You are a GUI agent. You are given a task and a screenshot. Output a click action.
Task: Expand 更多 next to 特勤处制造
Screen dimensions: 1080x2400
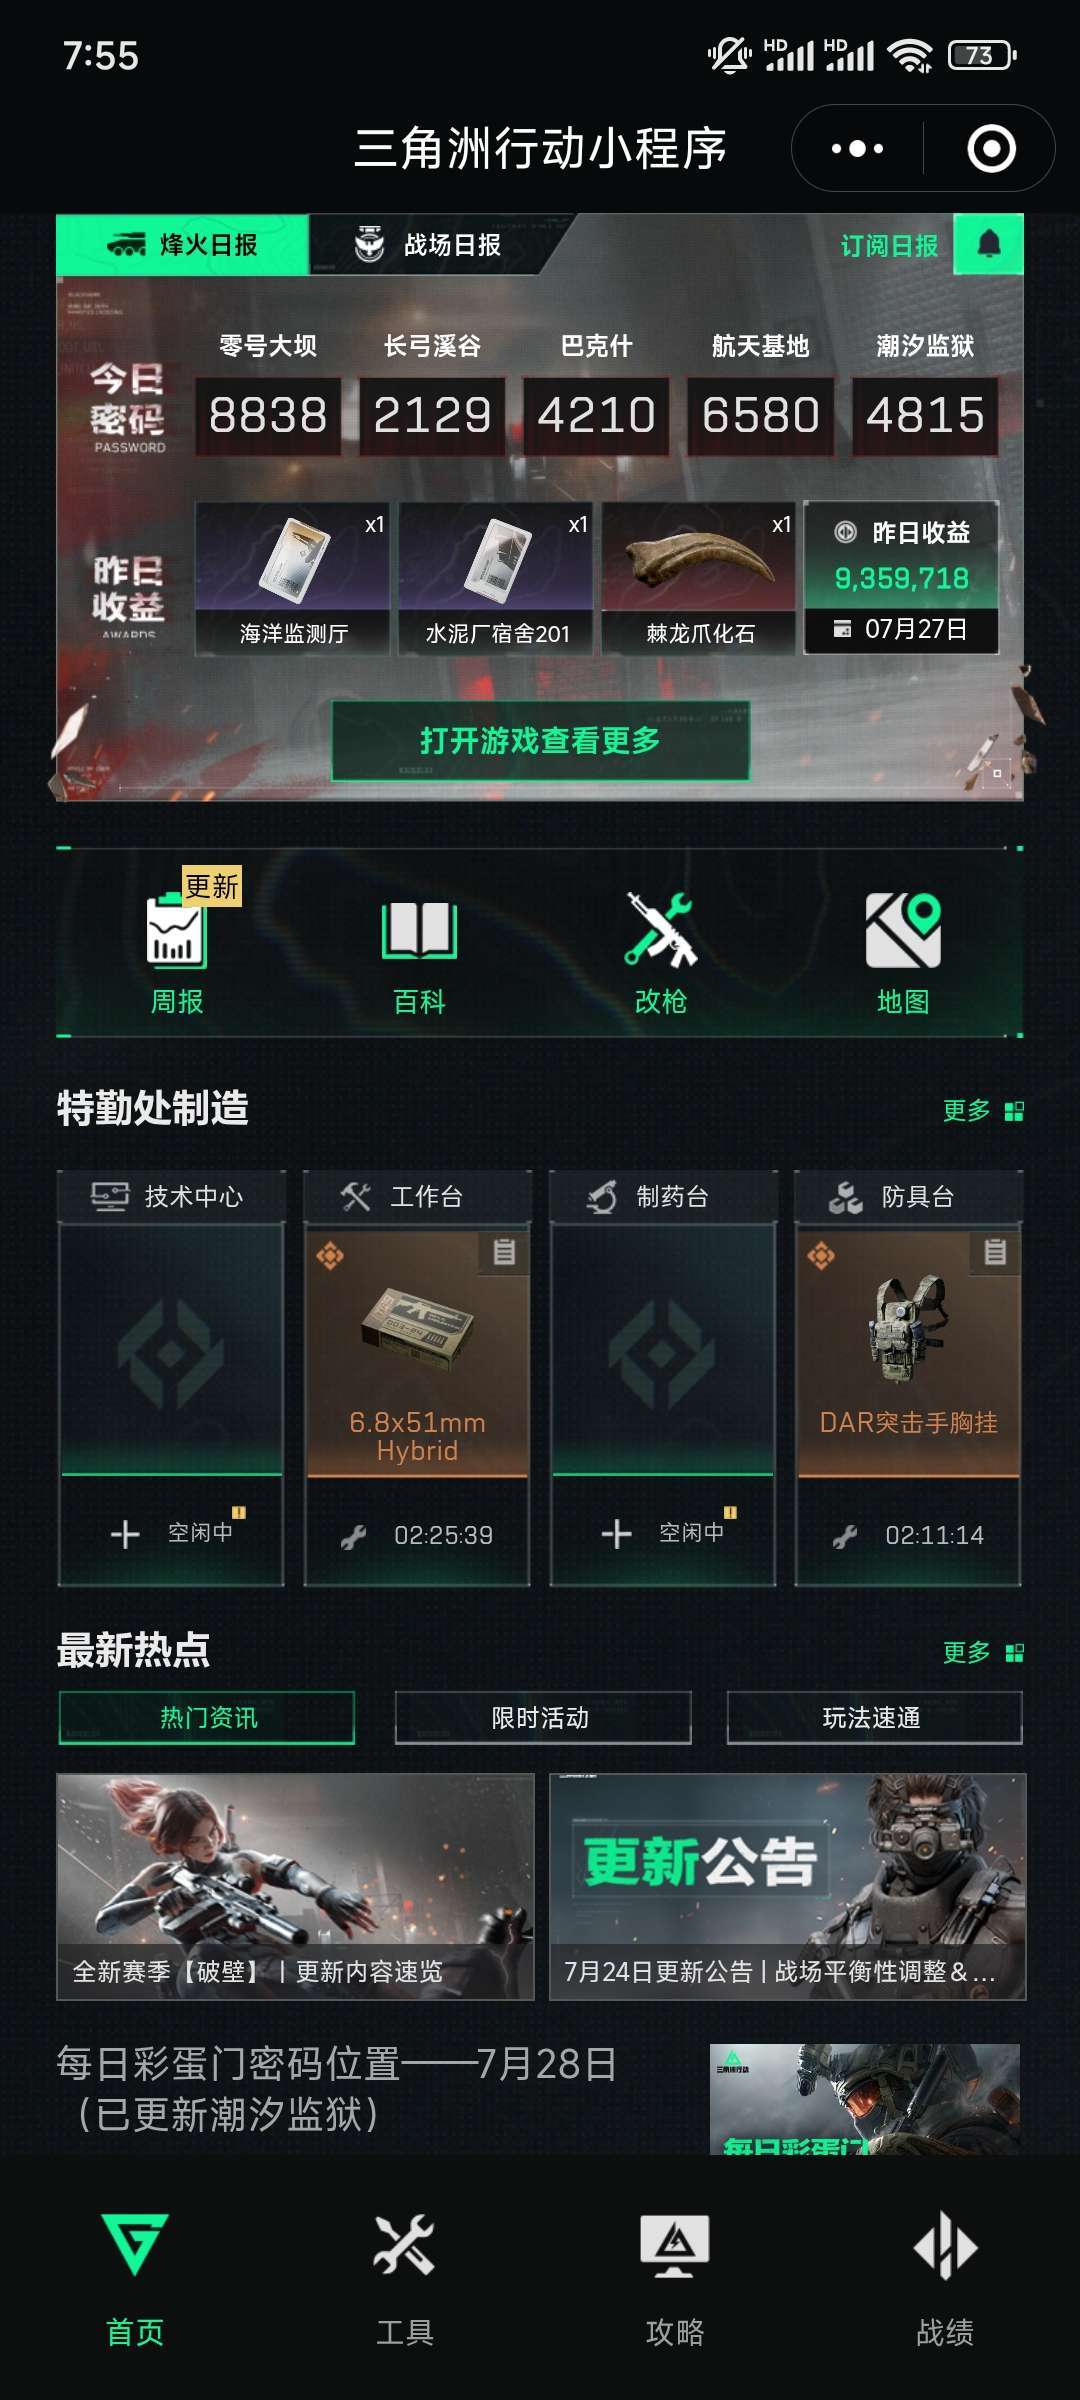click(x=983, y=1110)
